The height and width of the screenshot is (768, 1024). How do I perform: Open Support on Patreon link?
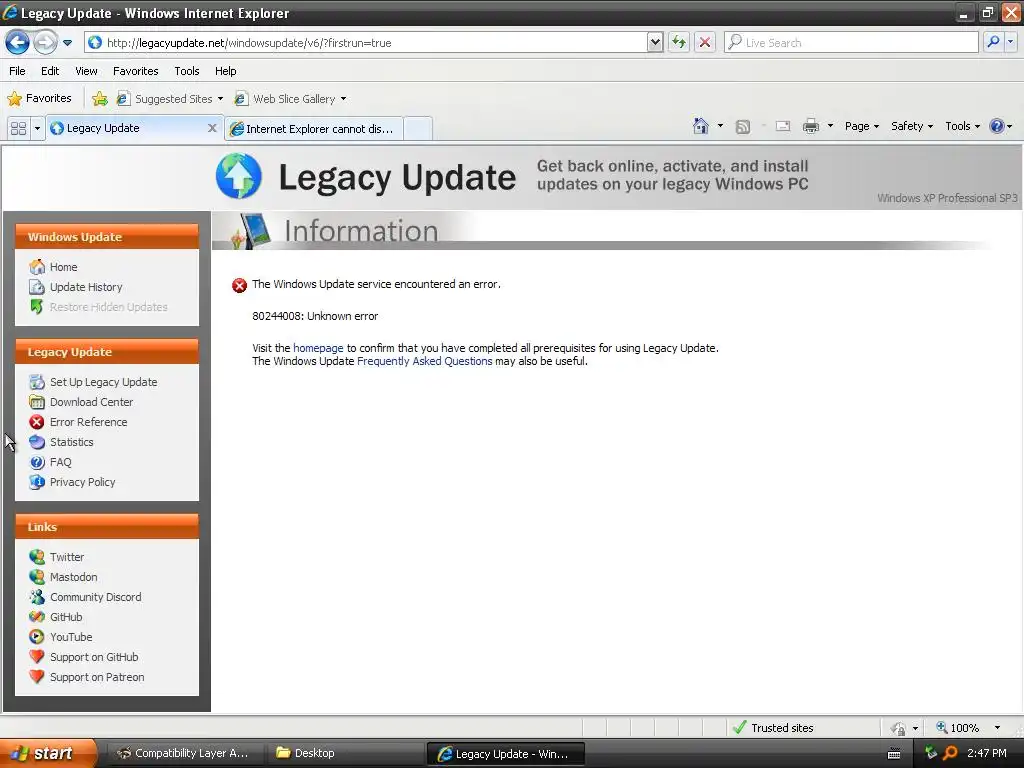click(97, 677)
